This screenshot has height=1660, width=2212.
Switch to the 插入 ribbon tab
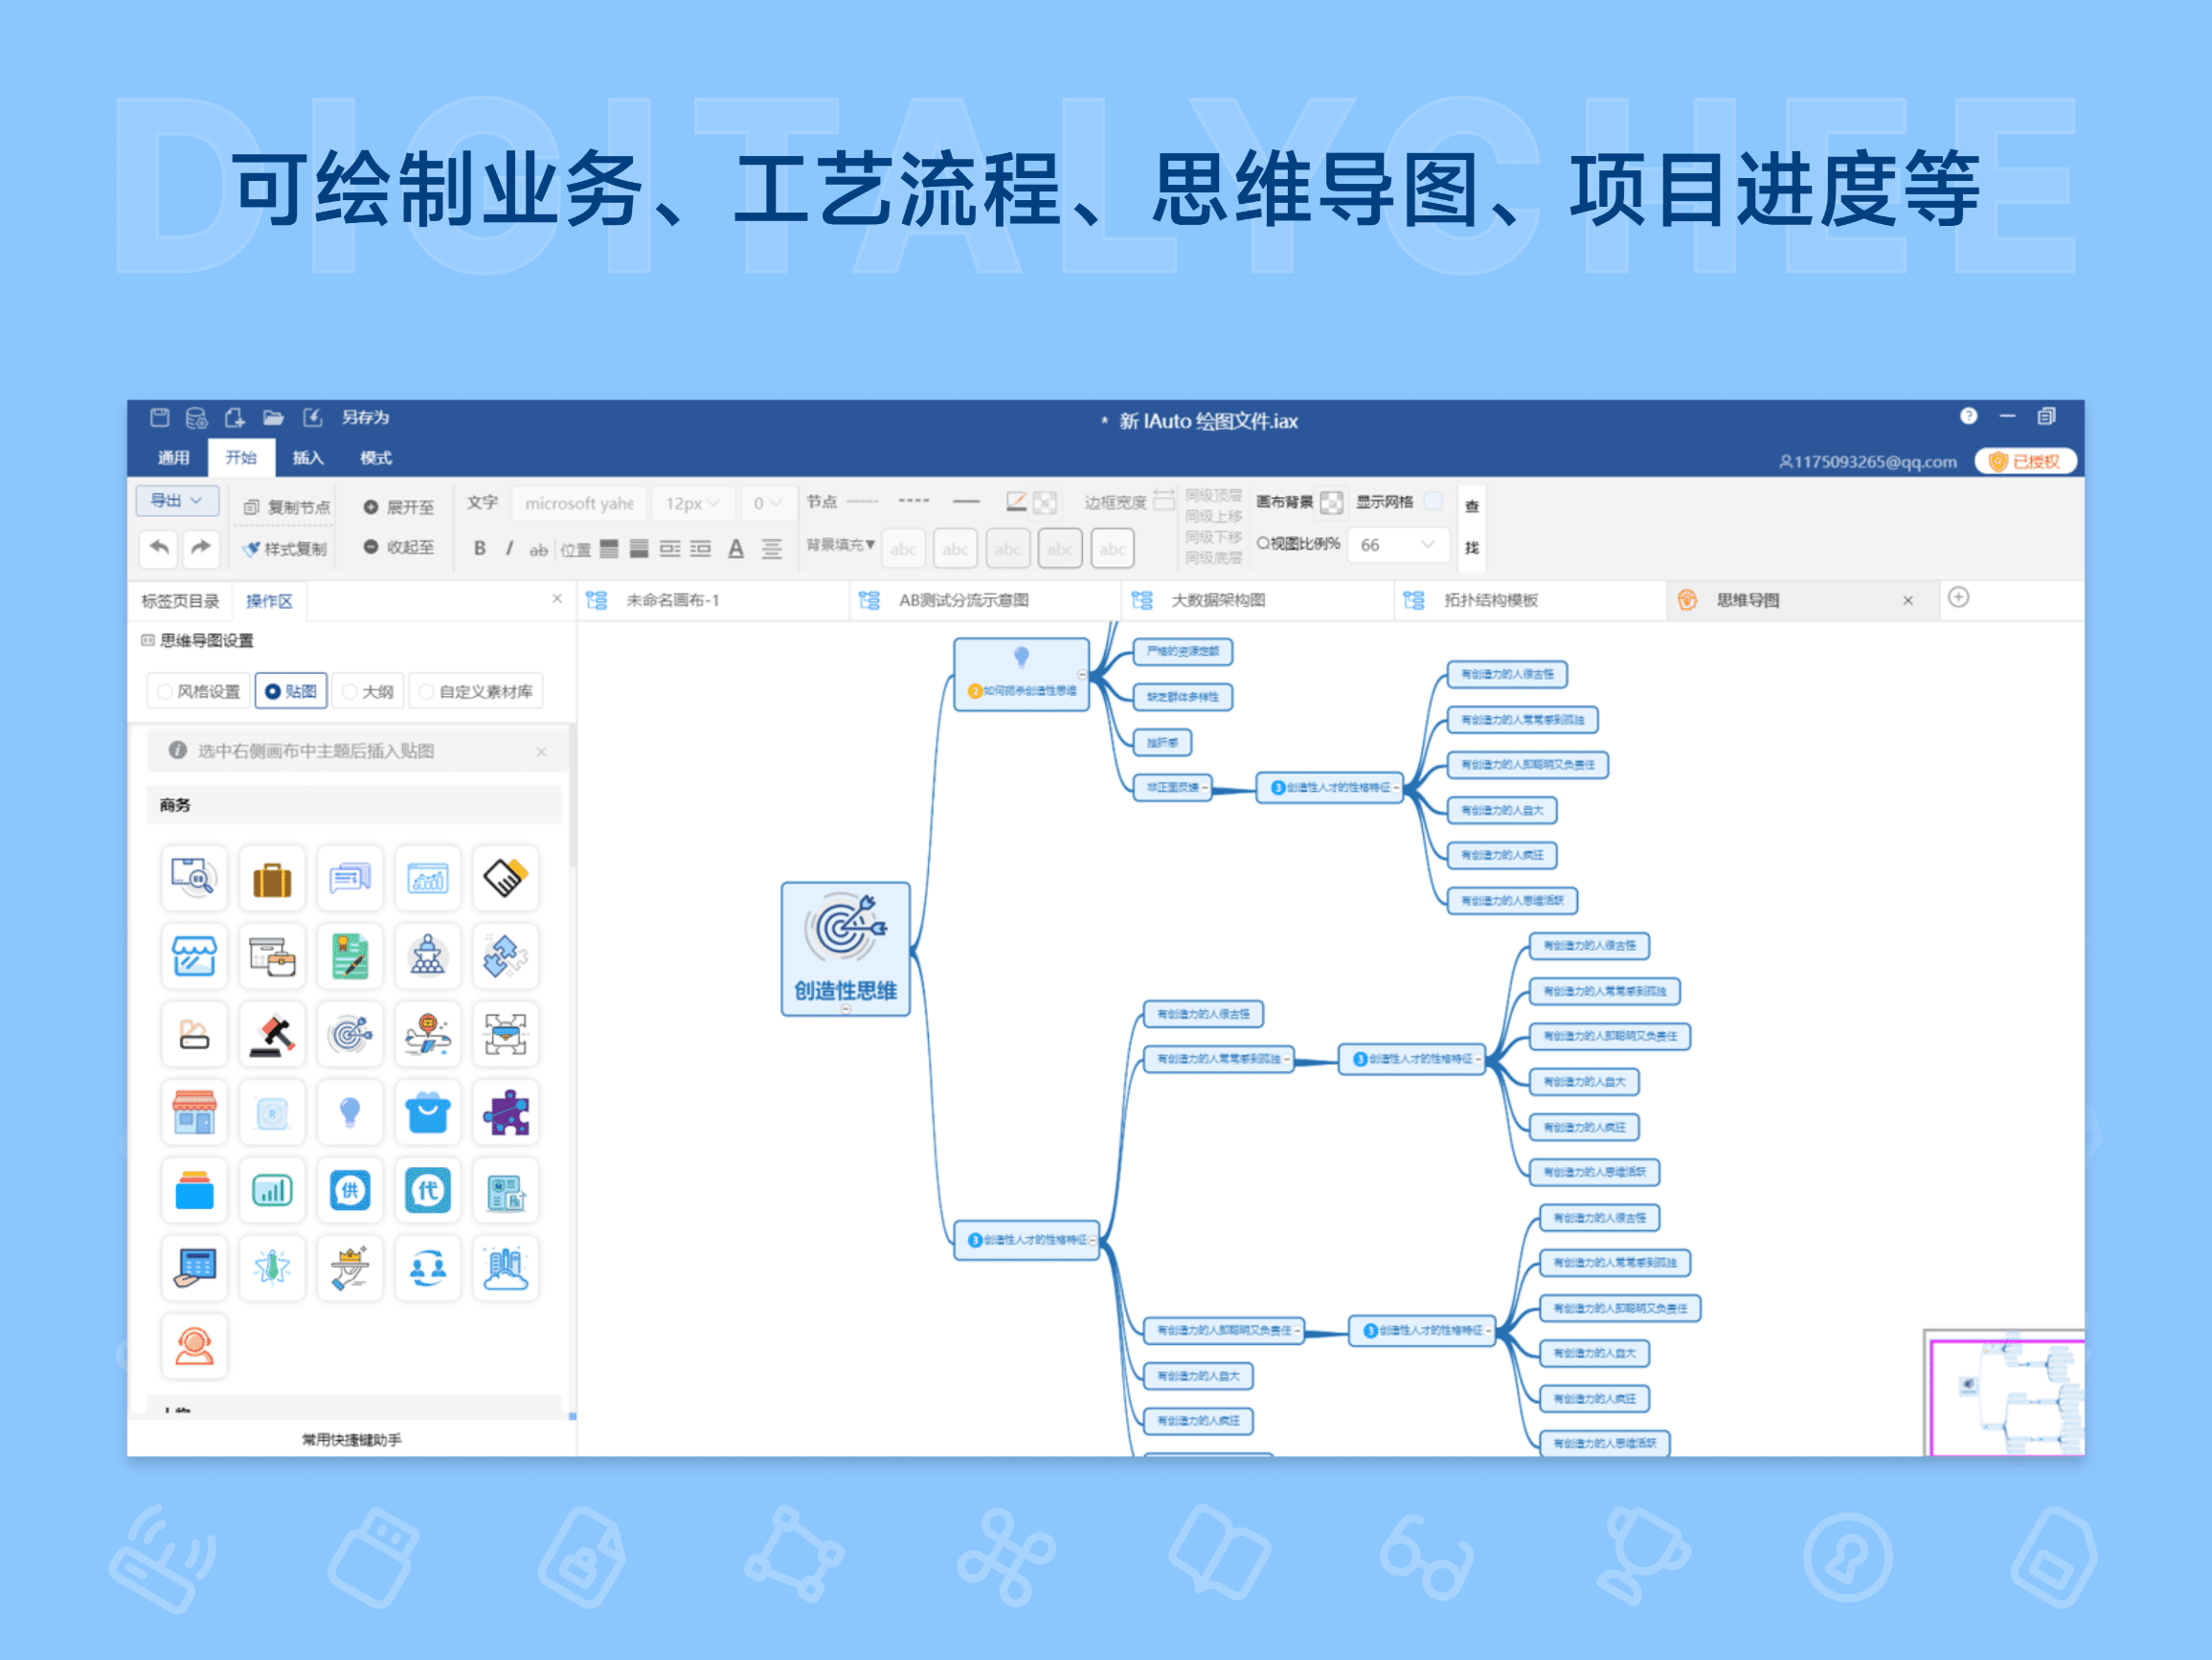click(x=307, y=457)
